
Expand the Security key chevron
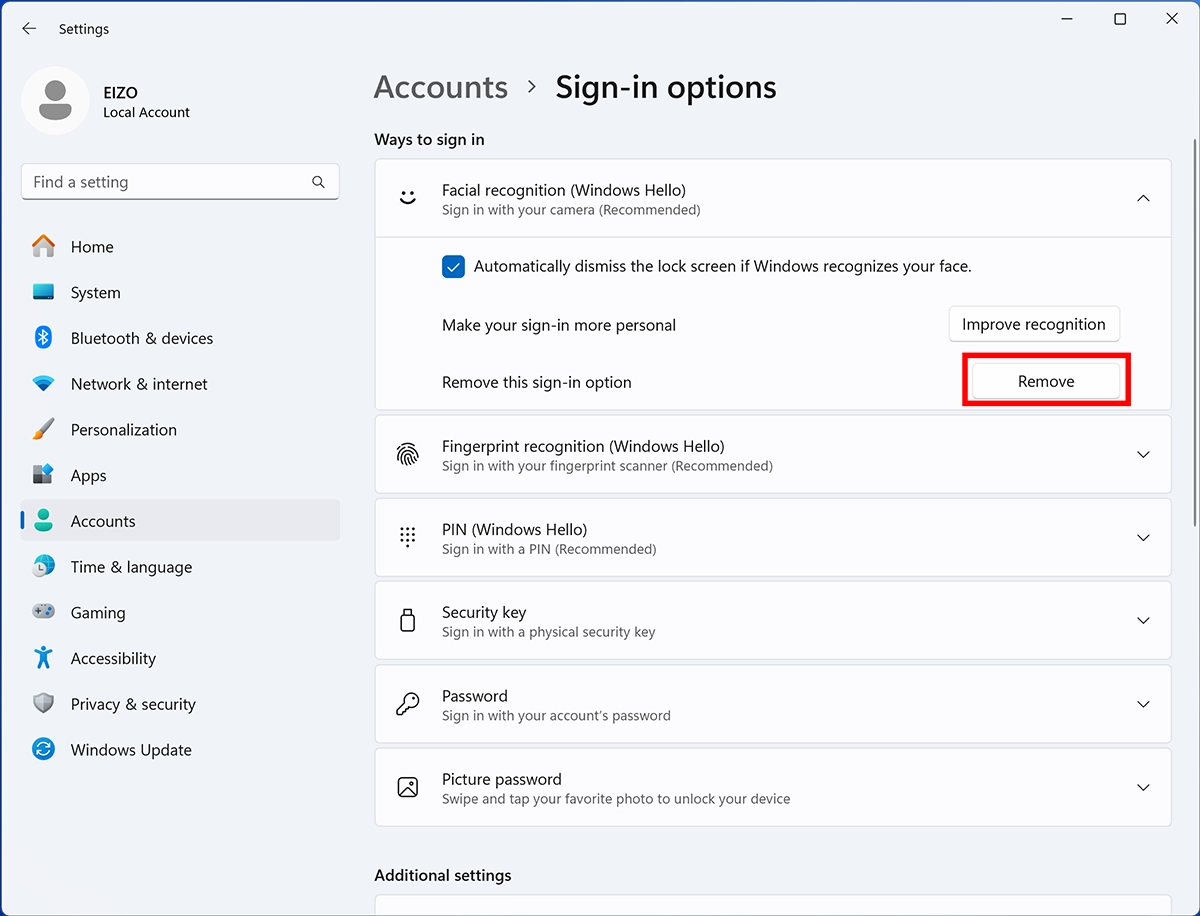pos(1143,620)
